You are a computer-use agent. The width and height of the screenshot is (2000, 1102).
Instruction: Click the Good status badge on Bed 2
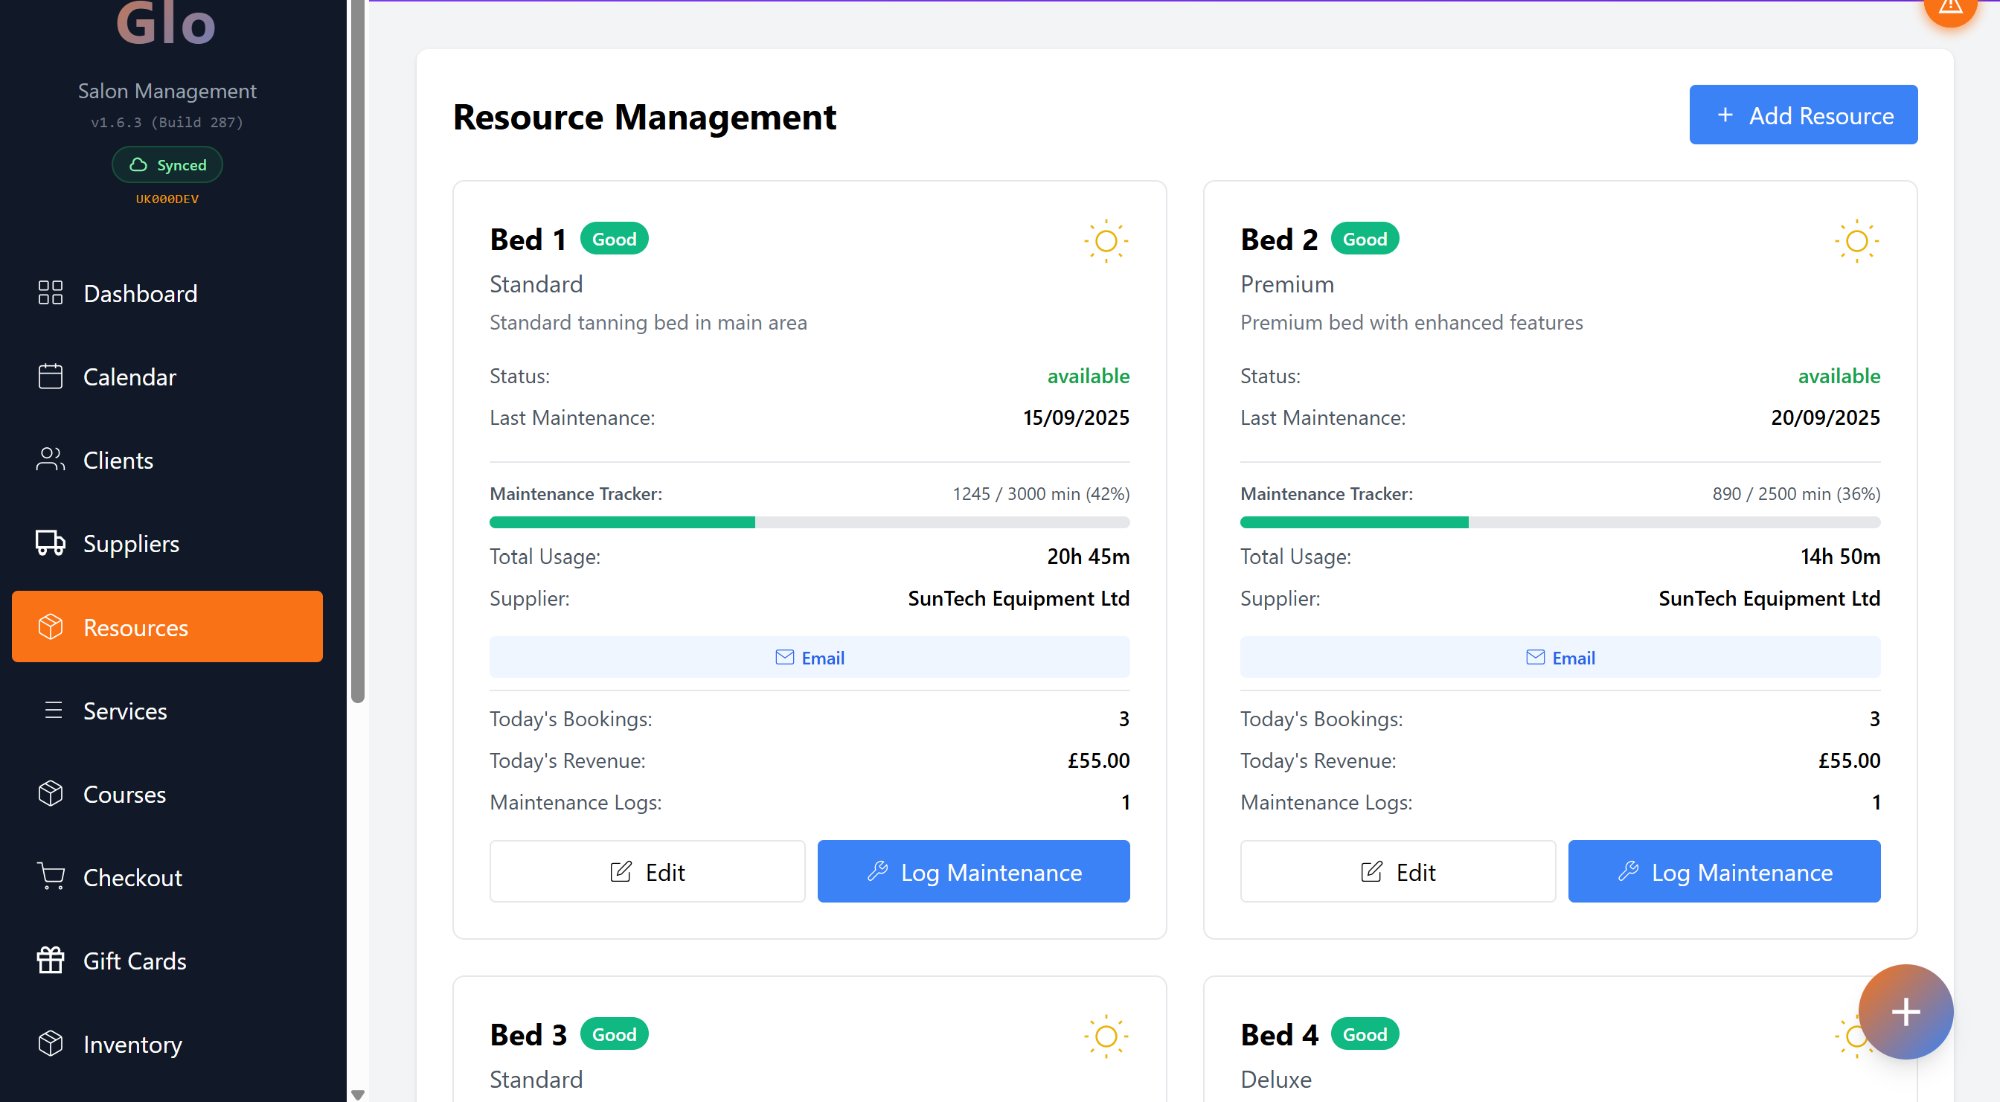coord(1364,238)
